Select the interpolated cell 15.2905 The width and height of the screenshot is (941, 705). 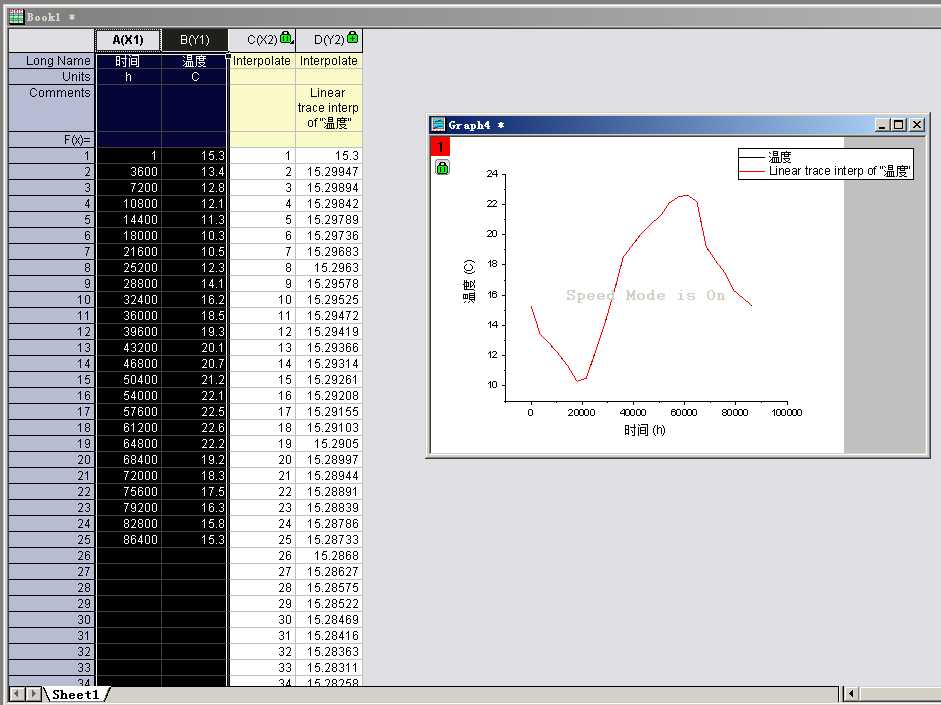coord(329,443)
